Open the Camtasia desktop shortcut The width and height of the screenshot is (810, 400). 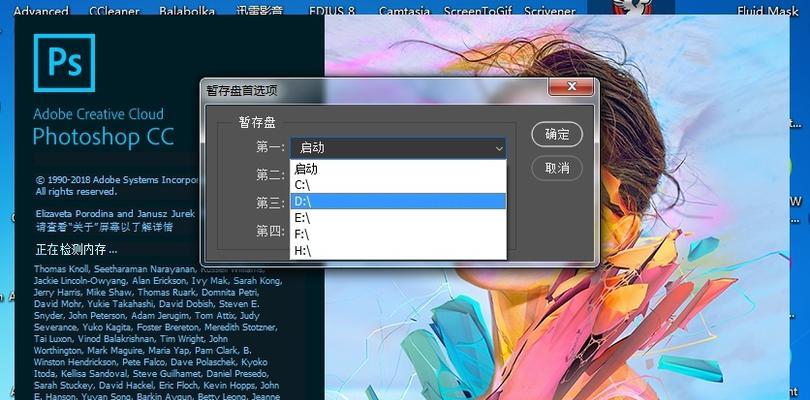click(x=404, y=11)
